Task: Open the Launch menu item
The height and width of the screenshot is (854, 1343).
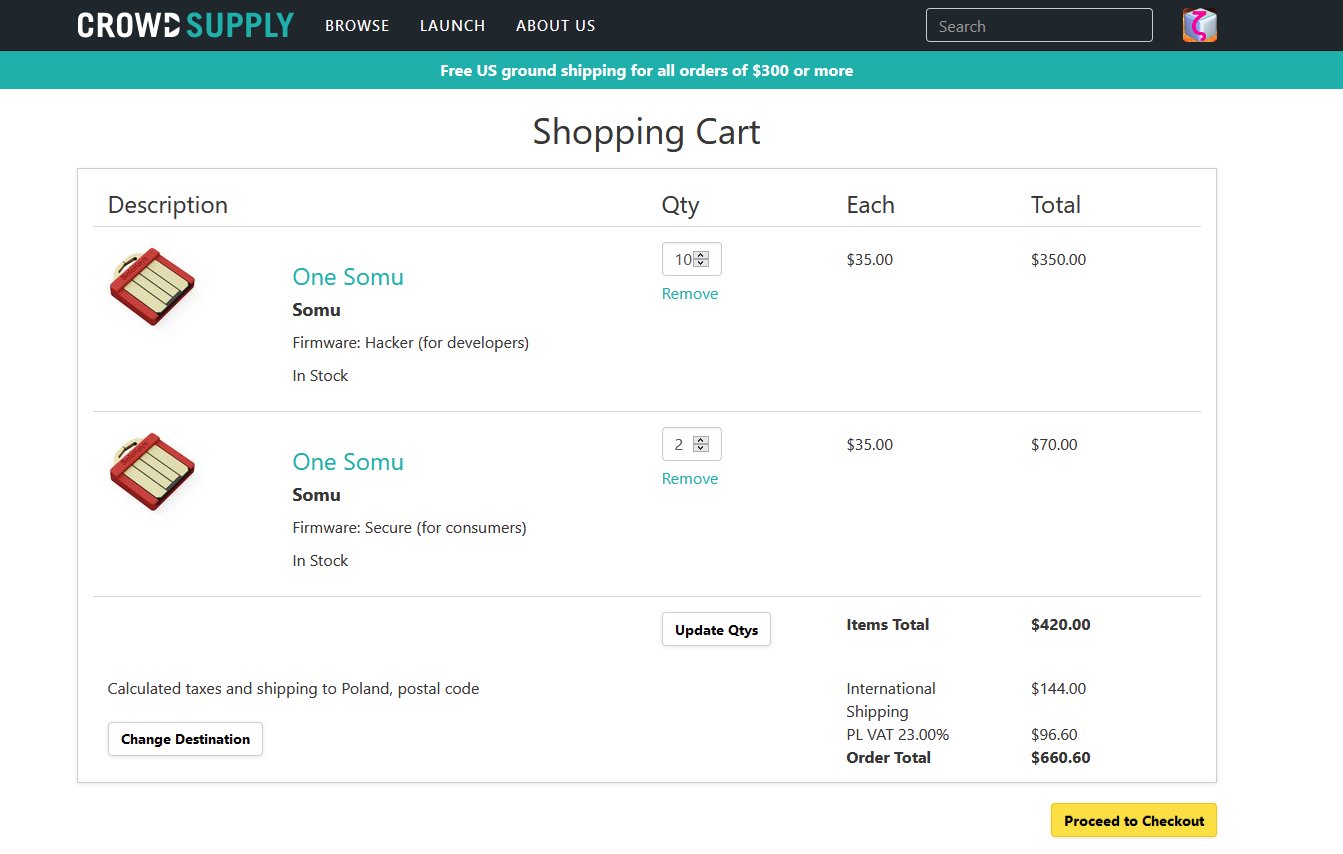Action: pos(452,26)
